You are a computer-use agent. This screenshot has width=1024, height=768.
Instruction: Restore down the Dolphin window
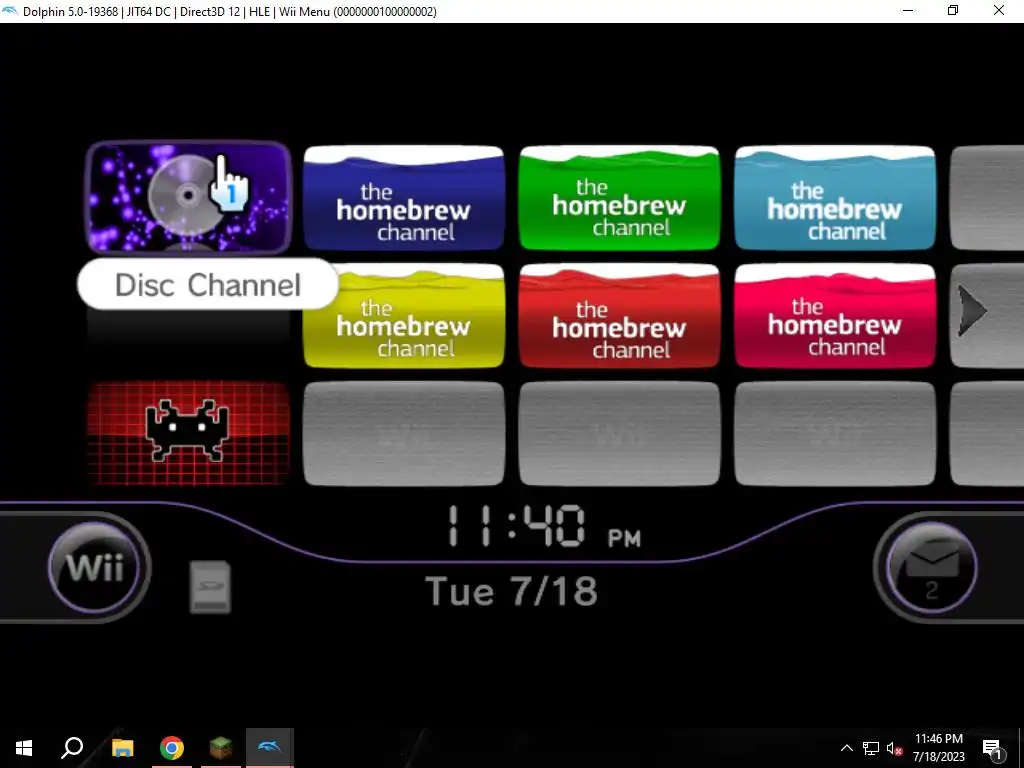click(x=953, y=10)
